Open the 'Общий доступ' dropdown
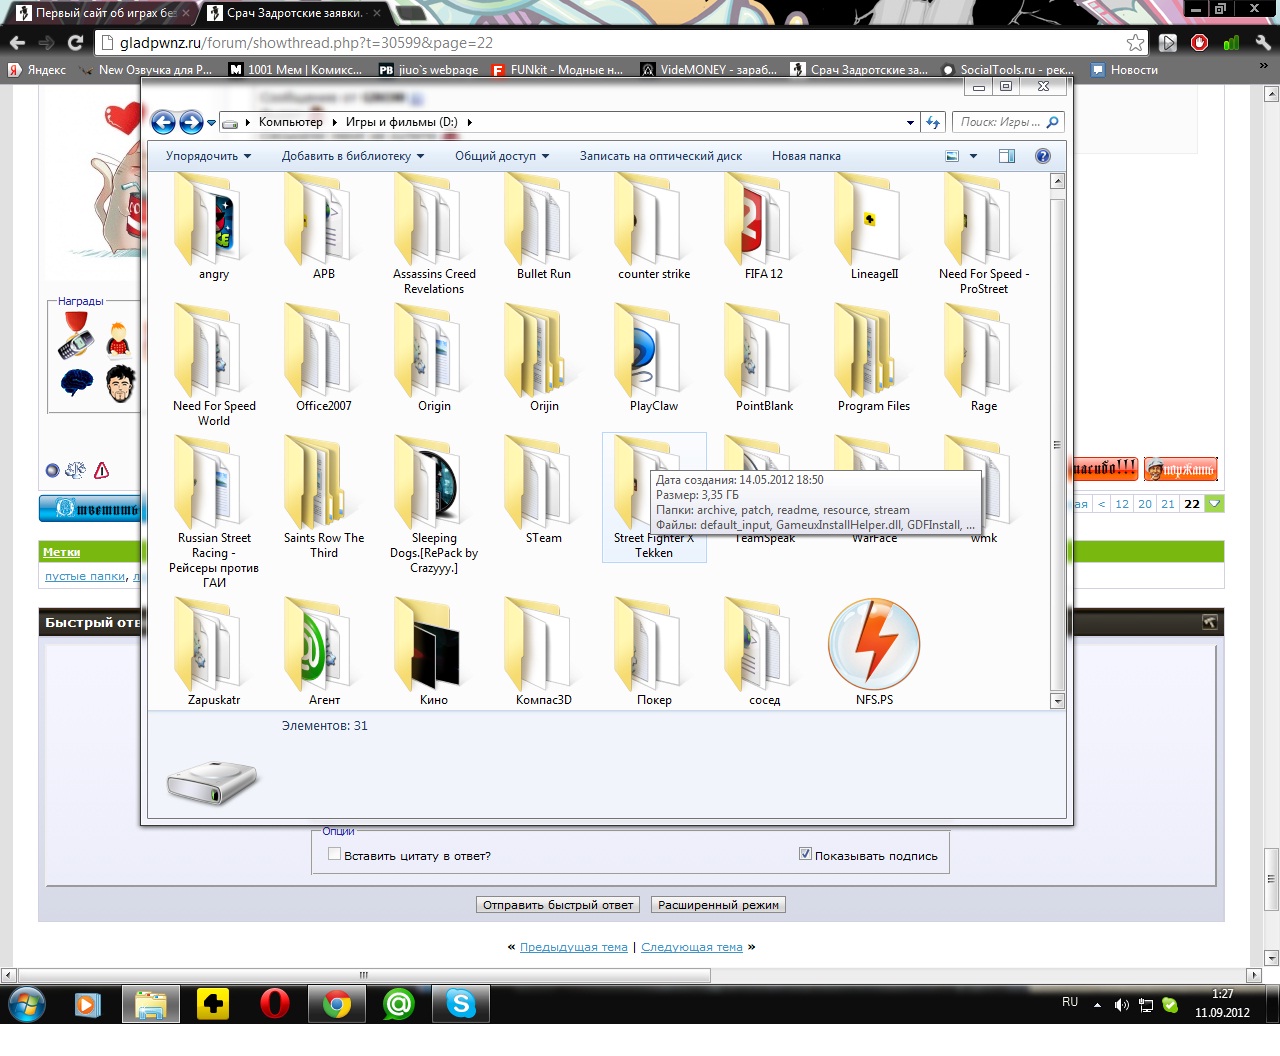 (502, 156)
